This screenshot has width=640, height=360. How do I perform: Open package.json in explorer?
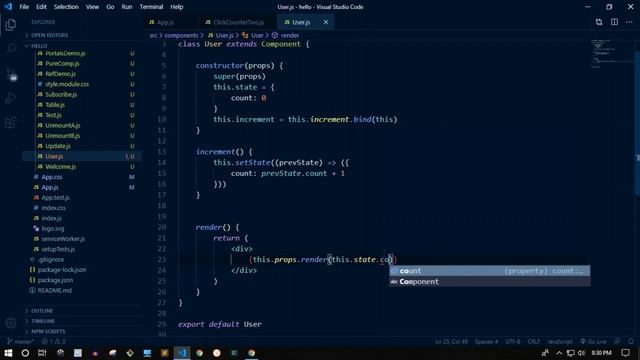pos(55,280)
